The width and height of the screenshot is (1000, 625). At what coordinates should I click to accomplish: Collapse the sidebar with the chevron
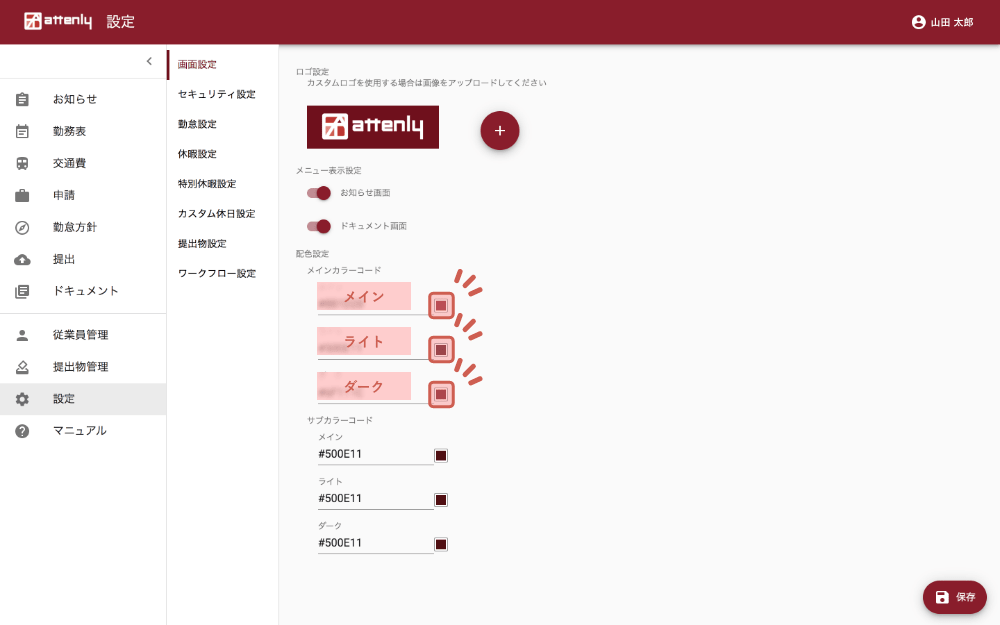(x=149, y=61)
